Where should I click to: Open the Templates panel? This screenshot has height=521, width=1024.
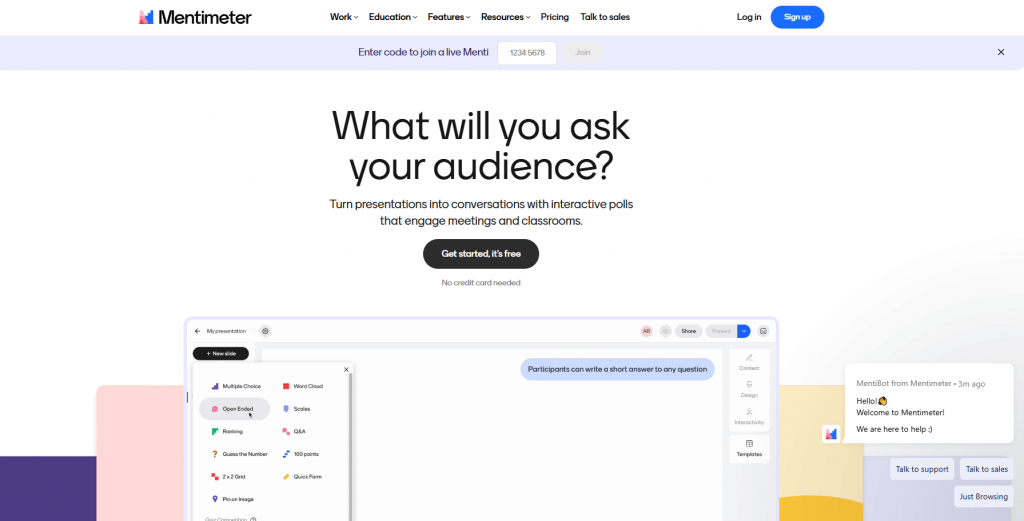coord(749,449)
